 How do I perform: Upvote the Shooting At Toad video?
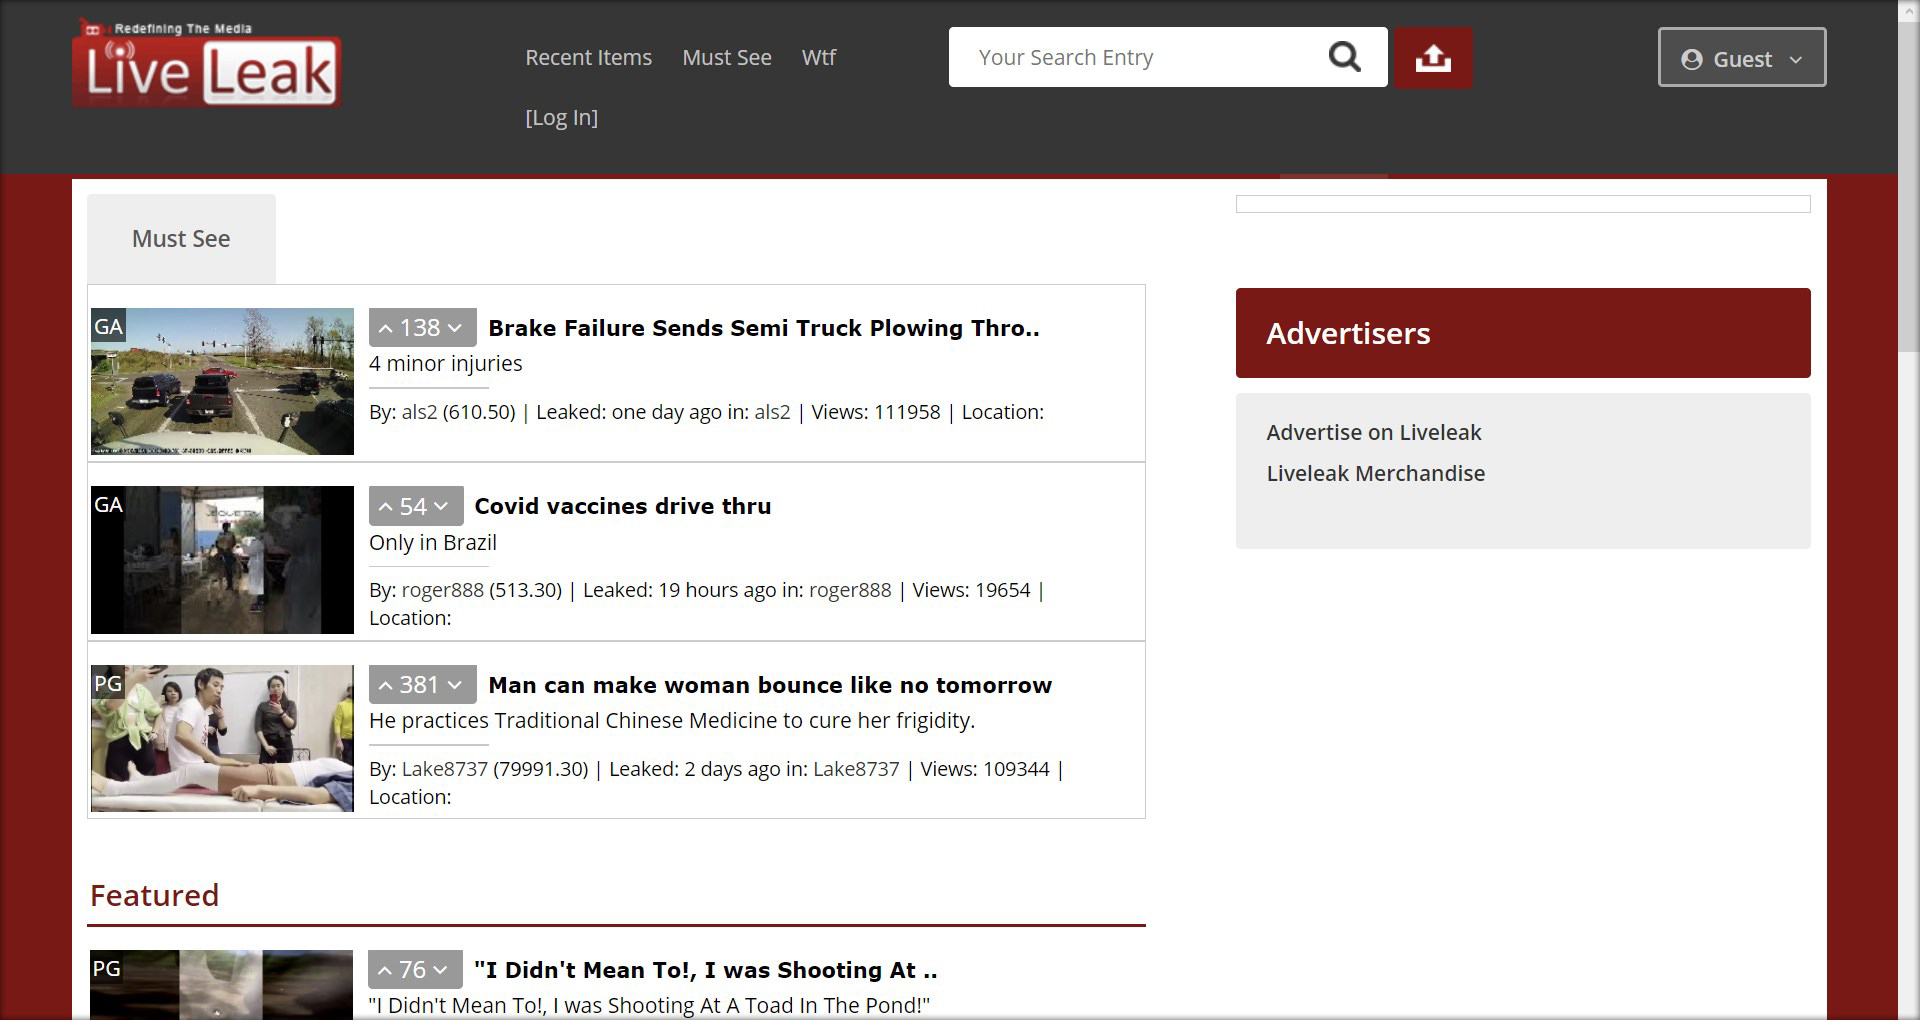point(385,970)
